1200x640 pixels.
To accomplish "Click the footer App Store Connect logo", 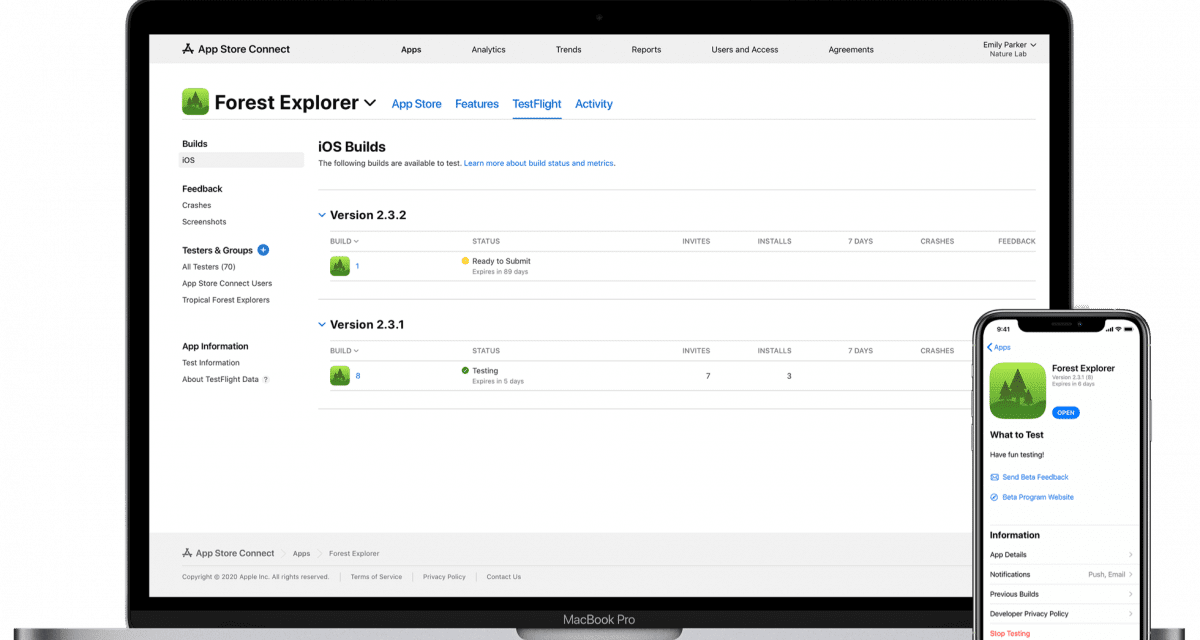I will tap(228, 553).
